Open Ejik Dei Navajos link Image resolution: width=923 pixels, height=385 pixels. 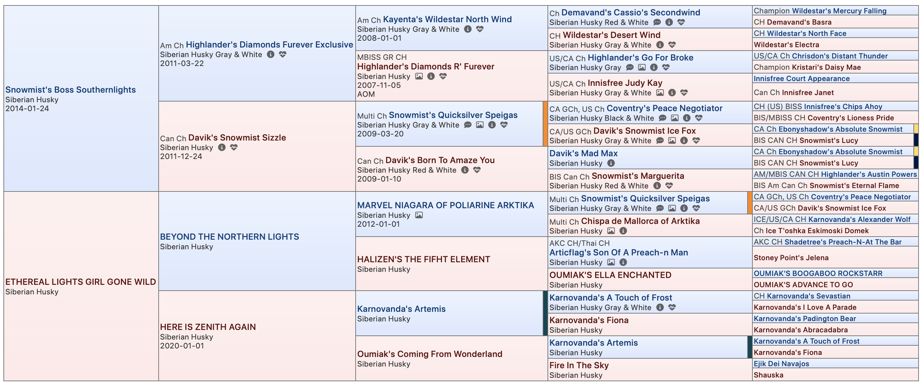coord(781,364)
